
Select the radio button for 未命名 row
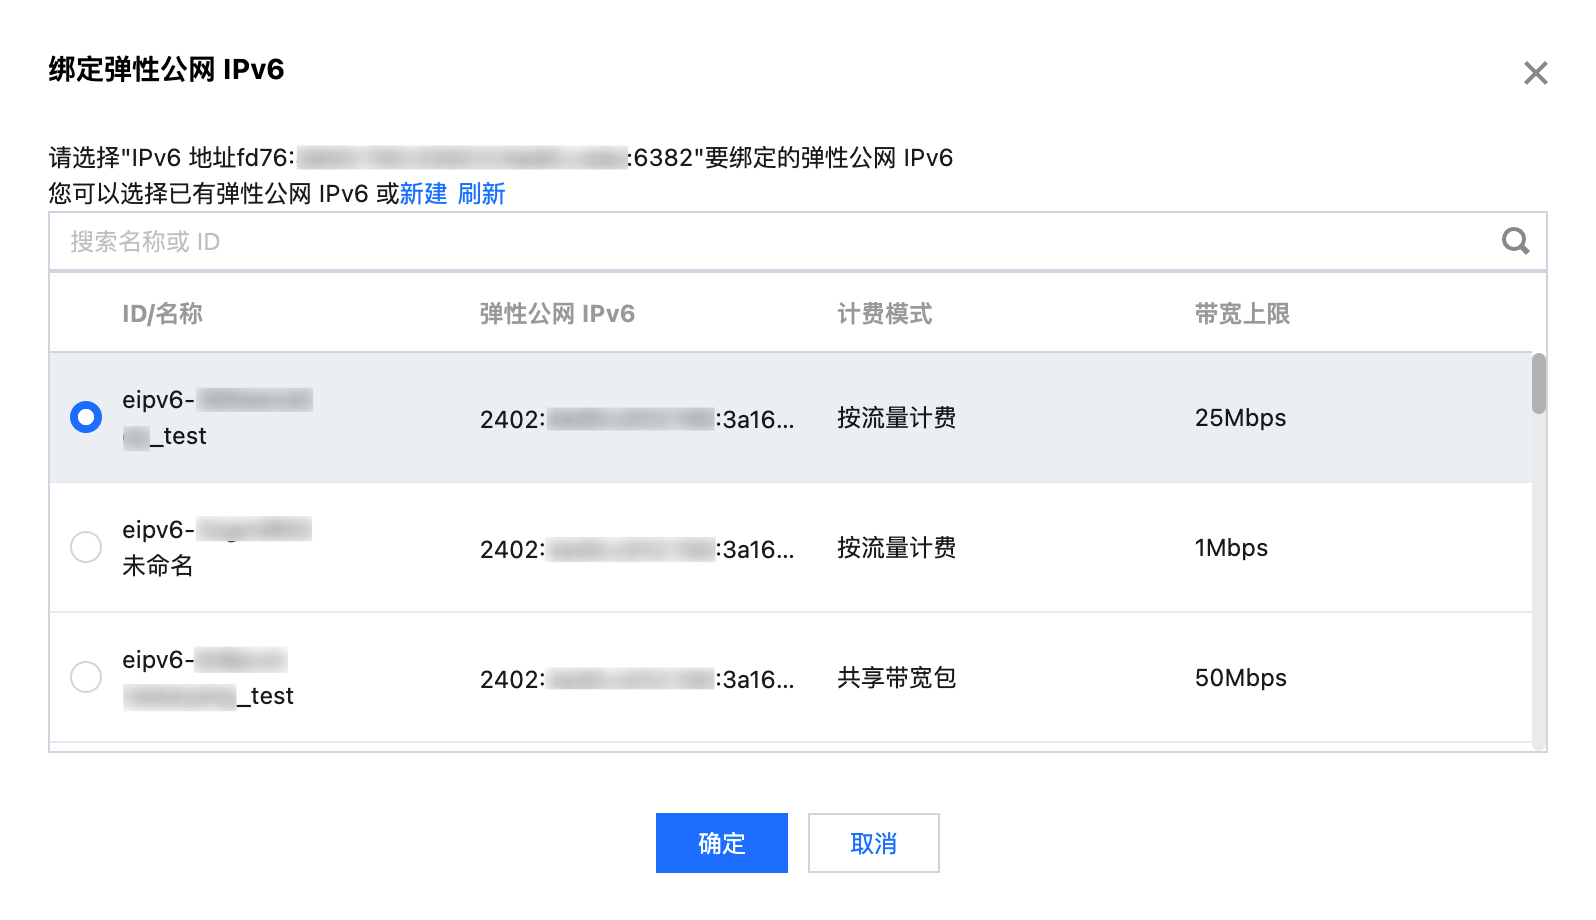(86, 547)
